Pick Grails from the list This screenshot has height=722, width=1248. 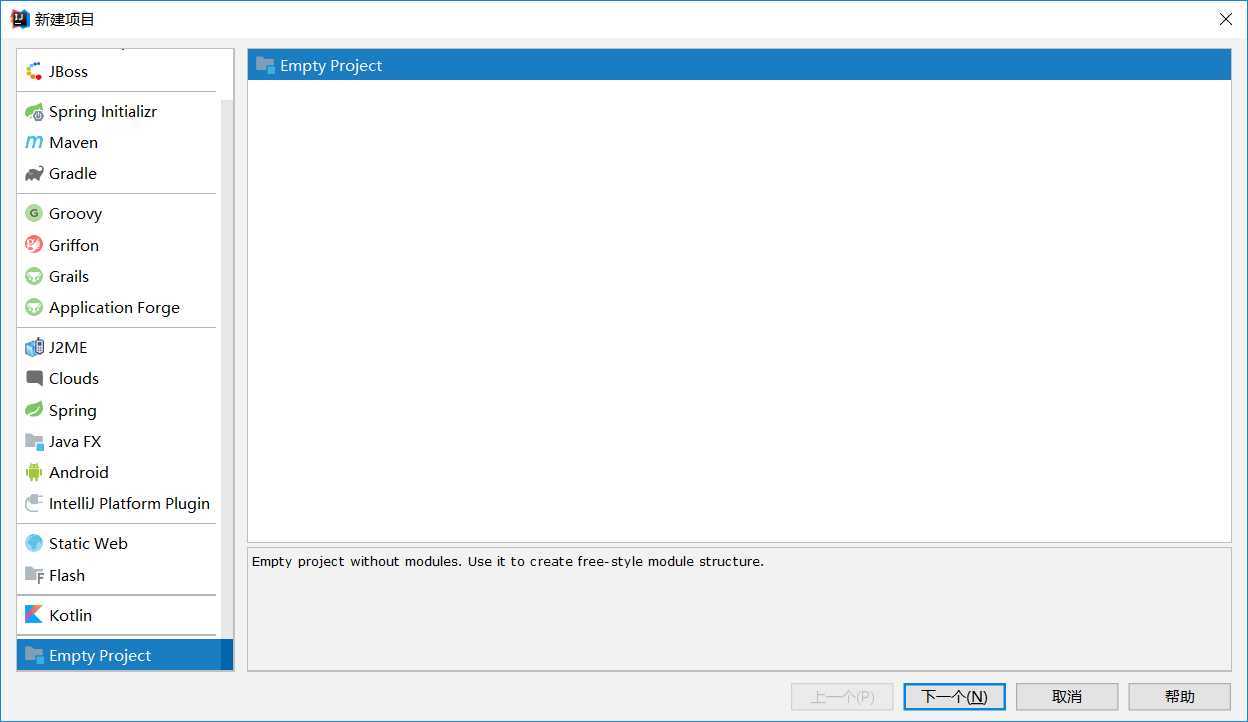pos(69,277)
